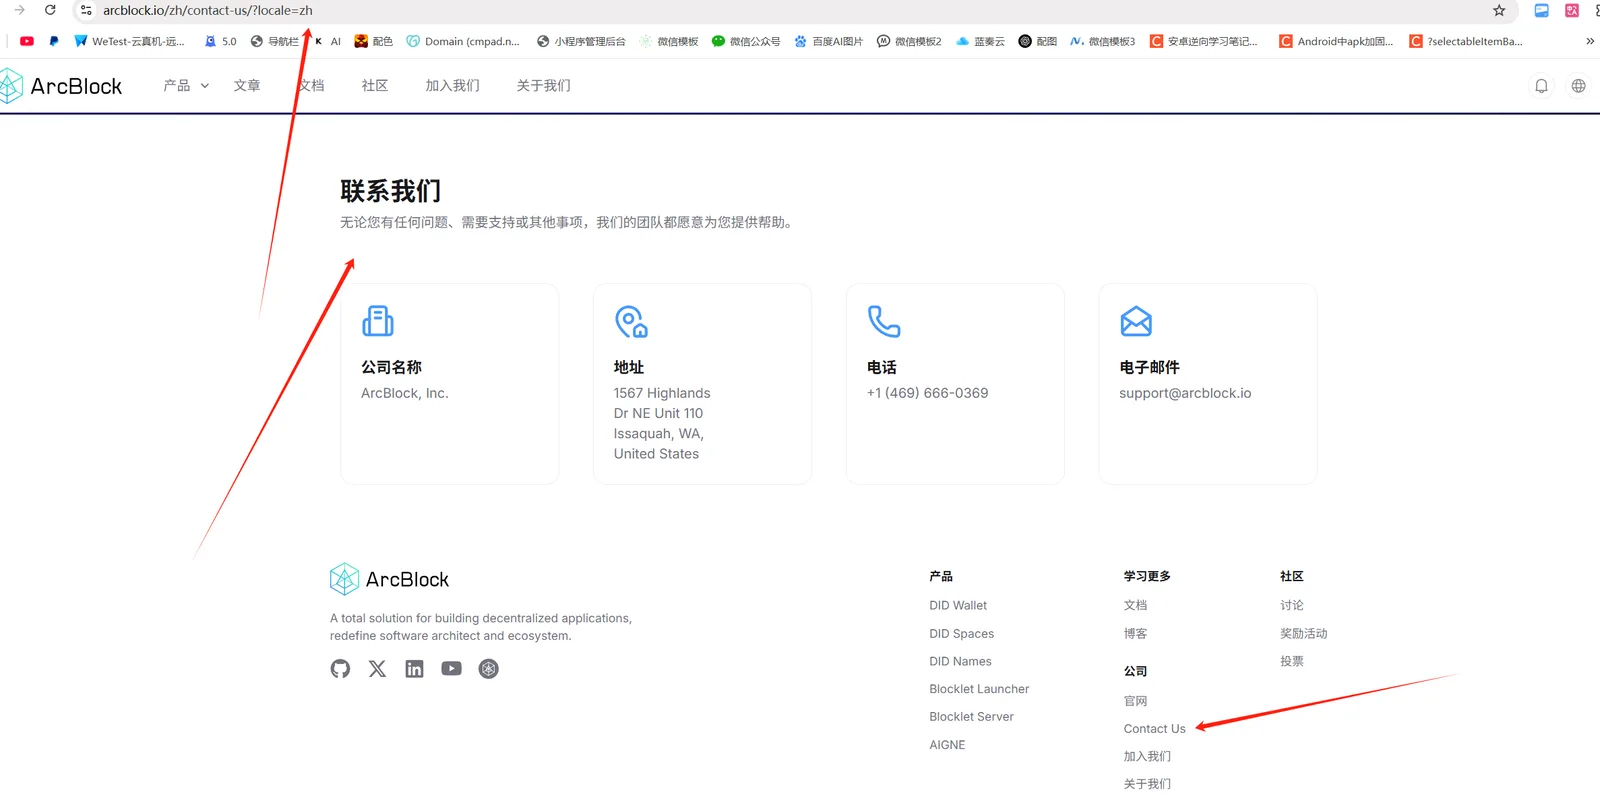This screenshot has height=805, width=1600.
Task: Open the Blocklet Launcher footer link
Action: (979, 689)
